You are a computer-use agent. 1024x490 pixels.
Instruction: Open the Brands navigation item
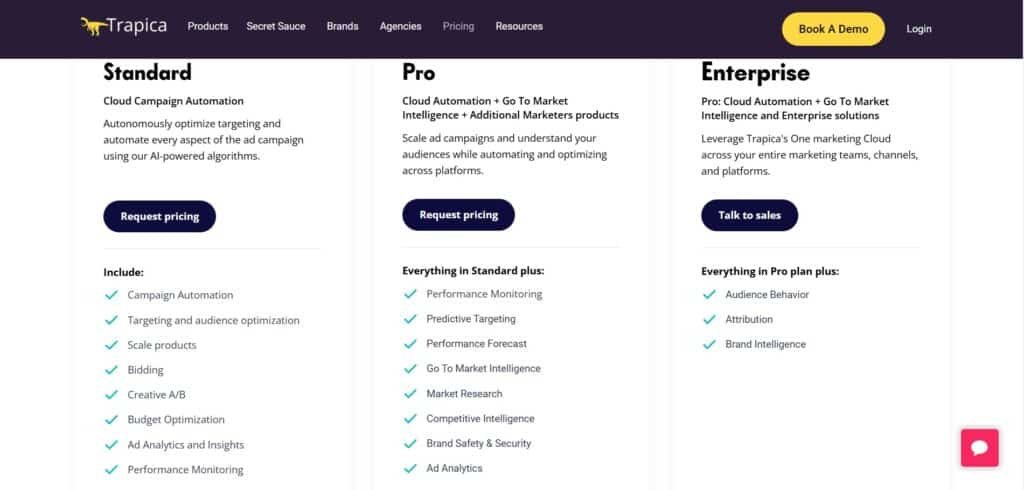point(342,27)
